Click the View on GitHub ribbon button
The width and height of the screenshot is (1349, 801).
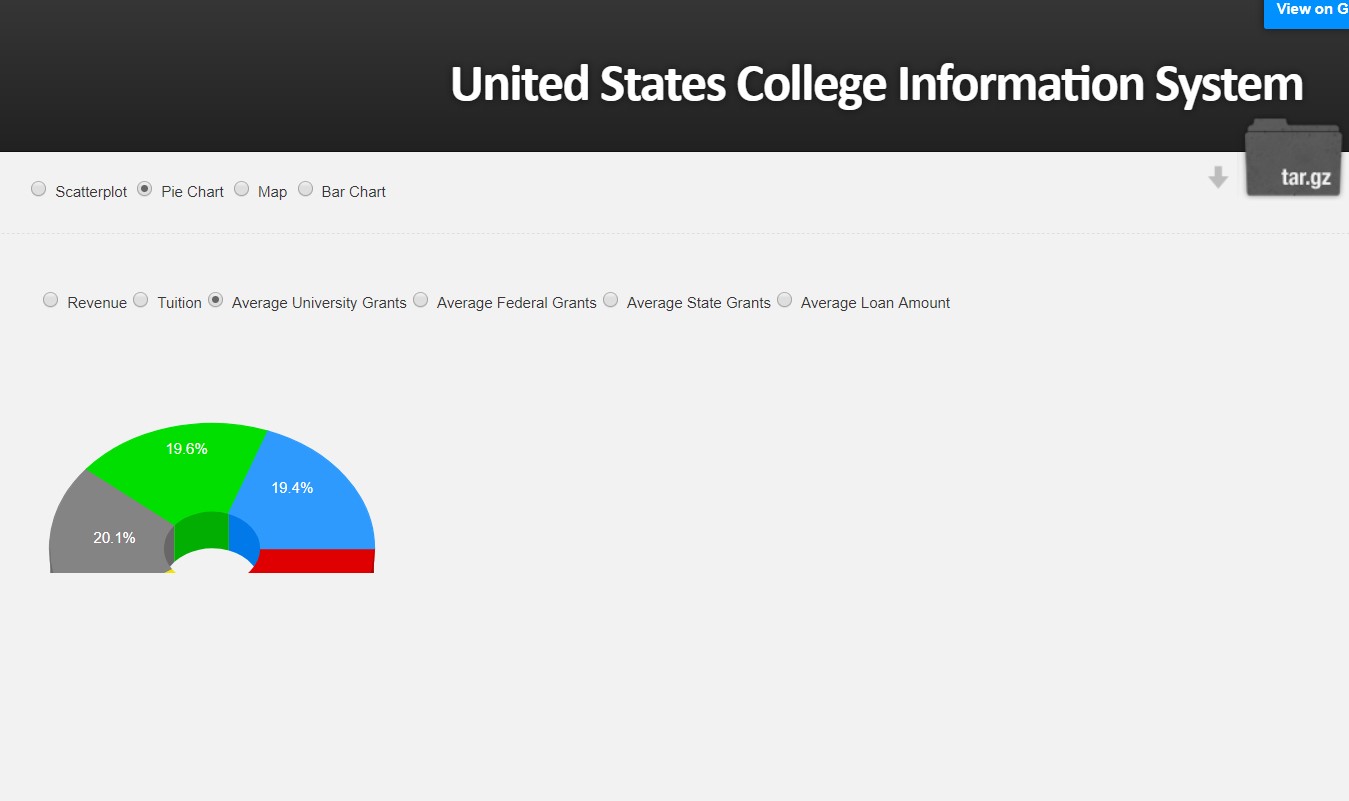click(1306, 12)
